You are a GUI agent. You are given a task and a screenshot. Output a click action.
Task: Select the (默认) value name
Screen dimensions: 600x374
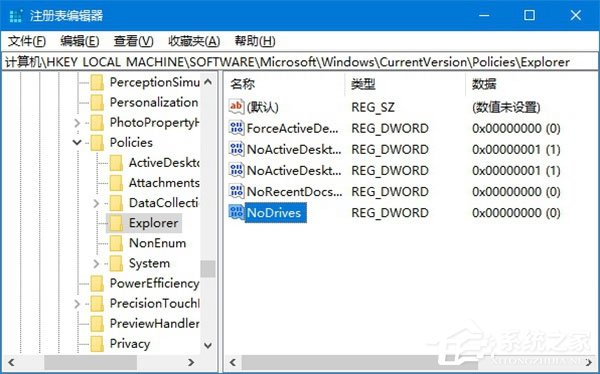(262, 107)
